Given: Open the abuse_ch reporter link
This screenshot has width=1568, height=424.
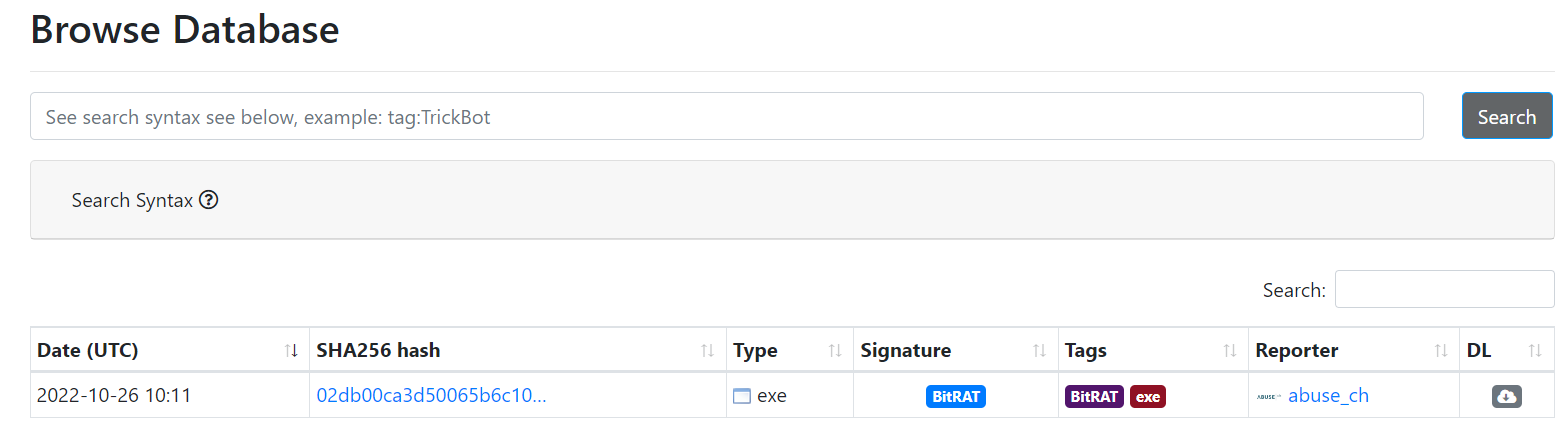Looking at the screenshot, I should tap(1328, 396).
